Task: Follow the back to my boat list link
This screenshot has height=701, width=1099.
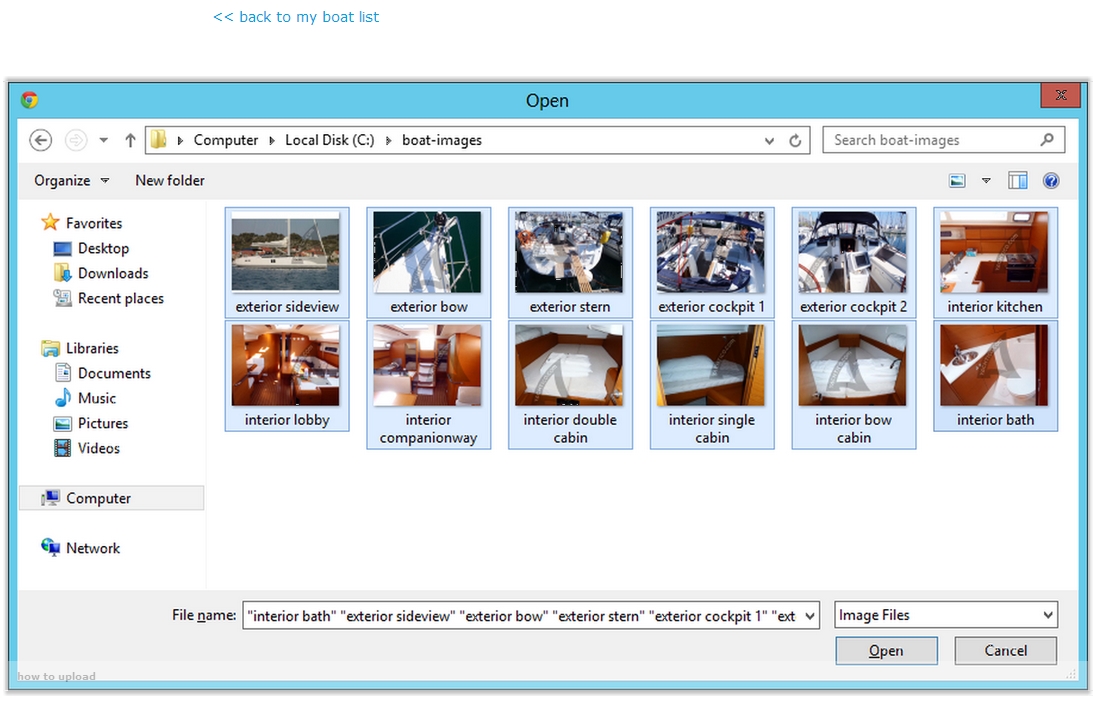Action: pyautogui.click(x=296, y=17)
